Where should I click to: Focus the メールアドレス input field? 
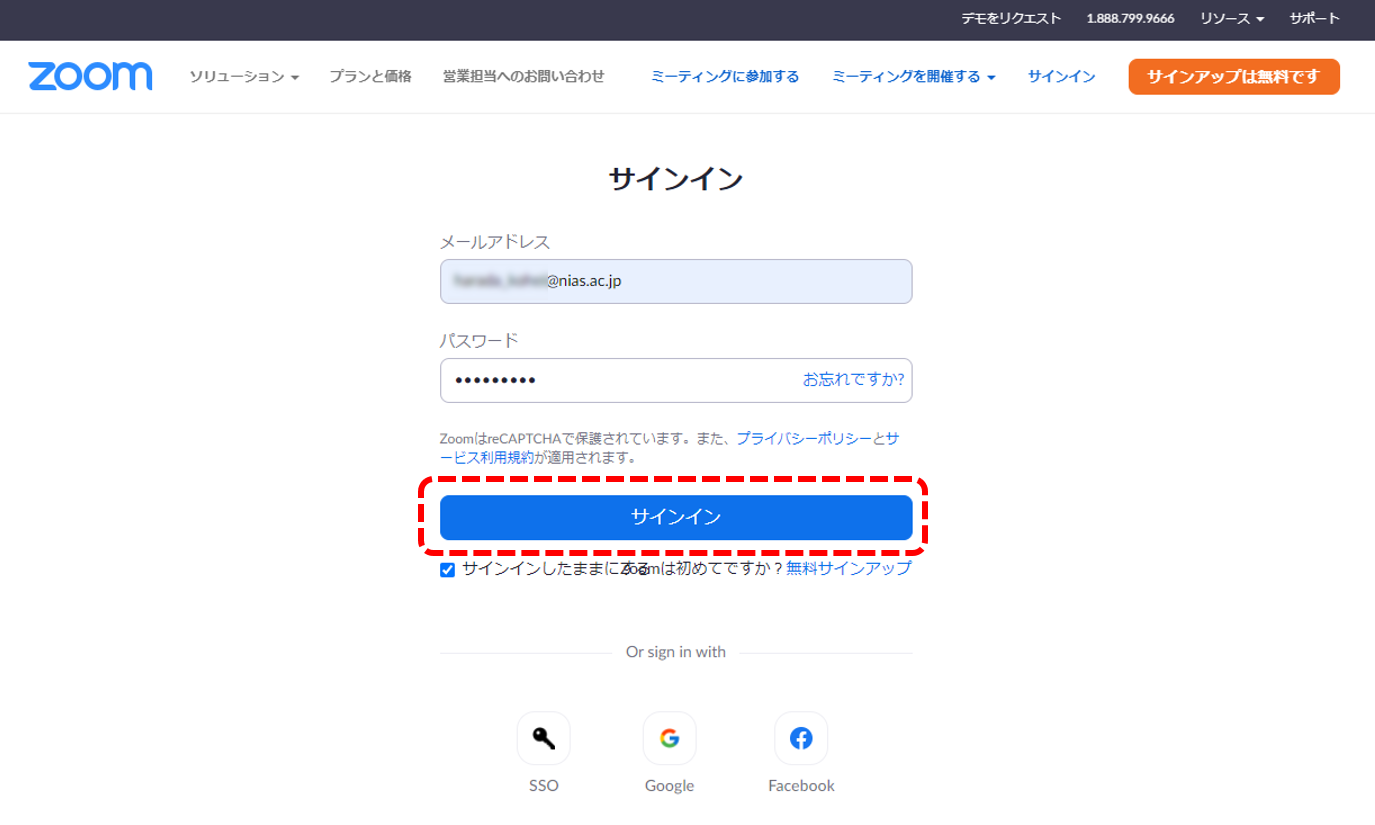[x=676, y=281]
